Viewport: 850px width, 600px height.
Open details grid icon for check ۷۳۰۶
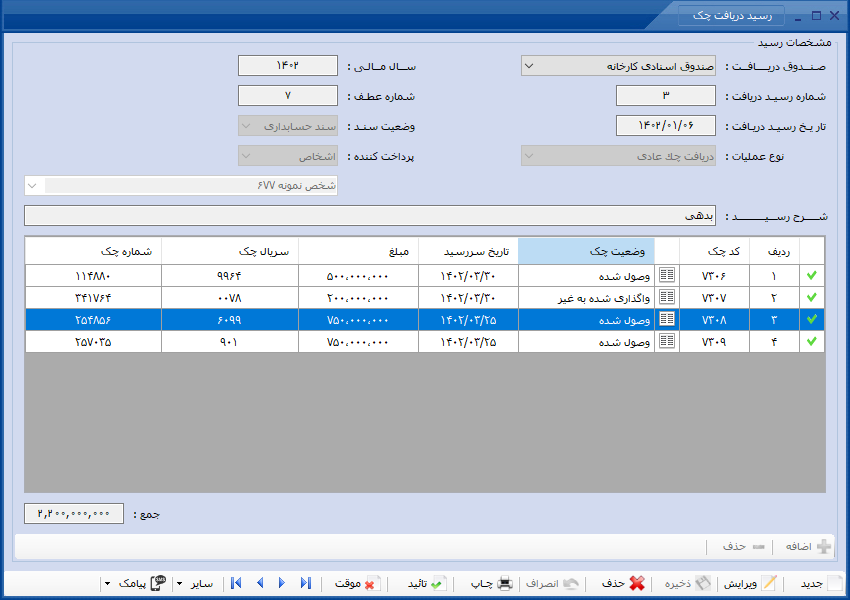click(667, 275)
